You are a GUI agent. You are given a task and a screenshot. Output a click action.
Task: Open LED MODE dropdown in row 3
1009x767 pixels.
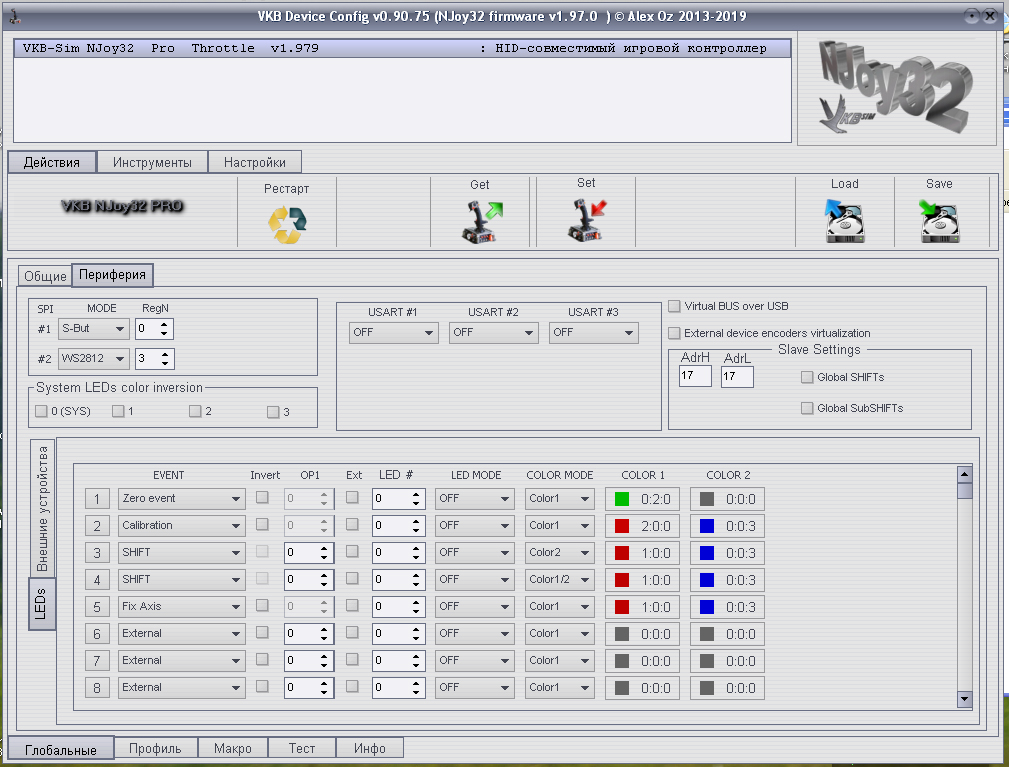pos(475,553)
